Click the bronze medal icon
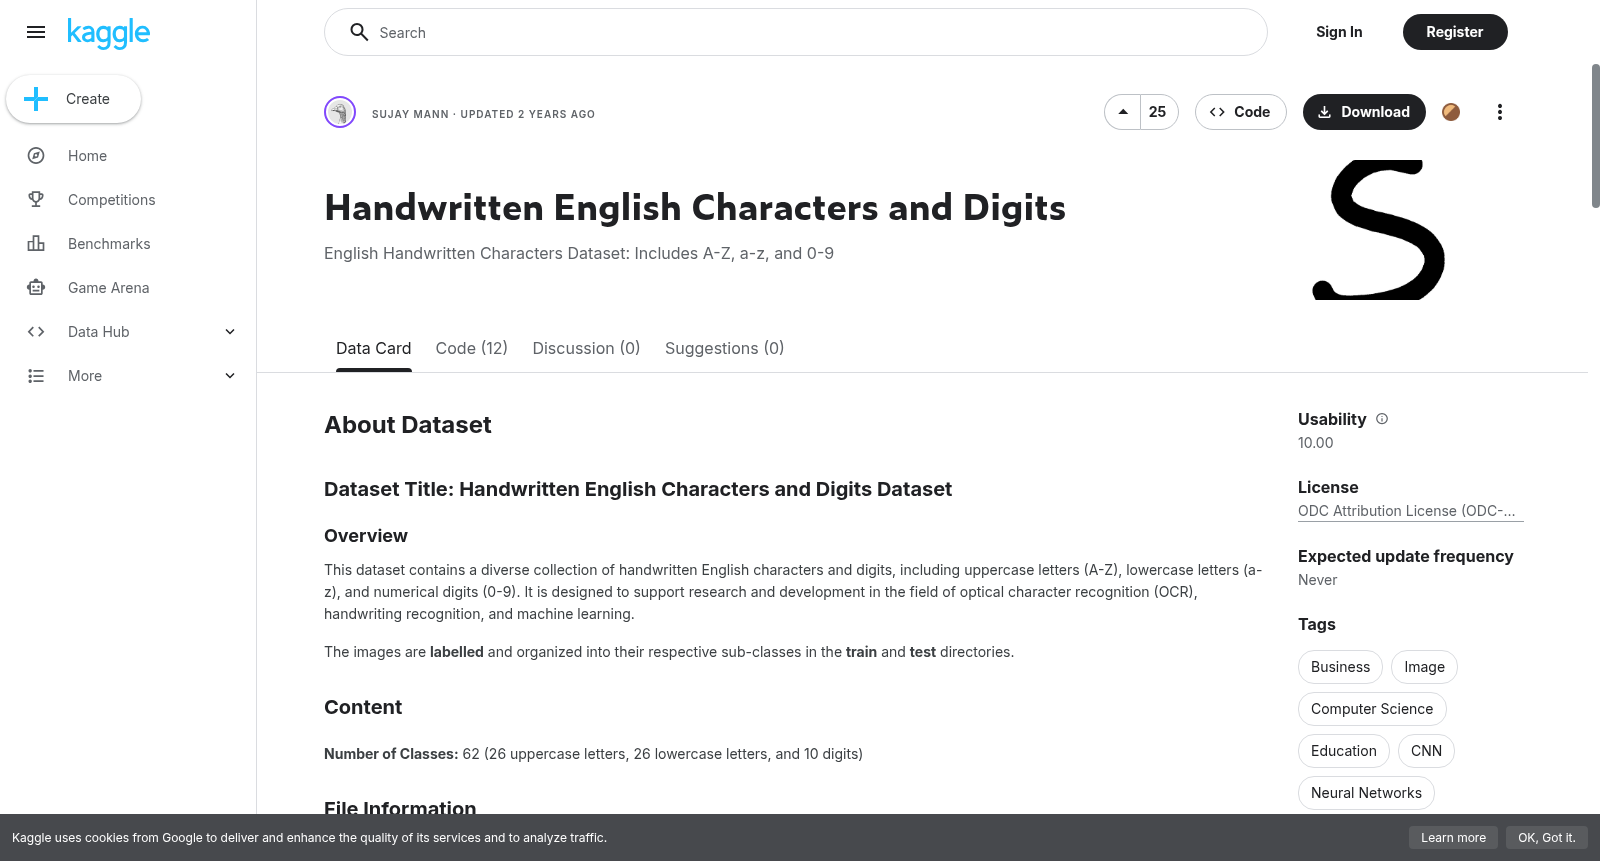 coord(1451,112)
